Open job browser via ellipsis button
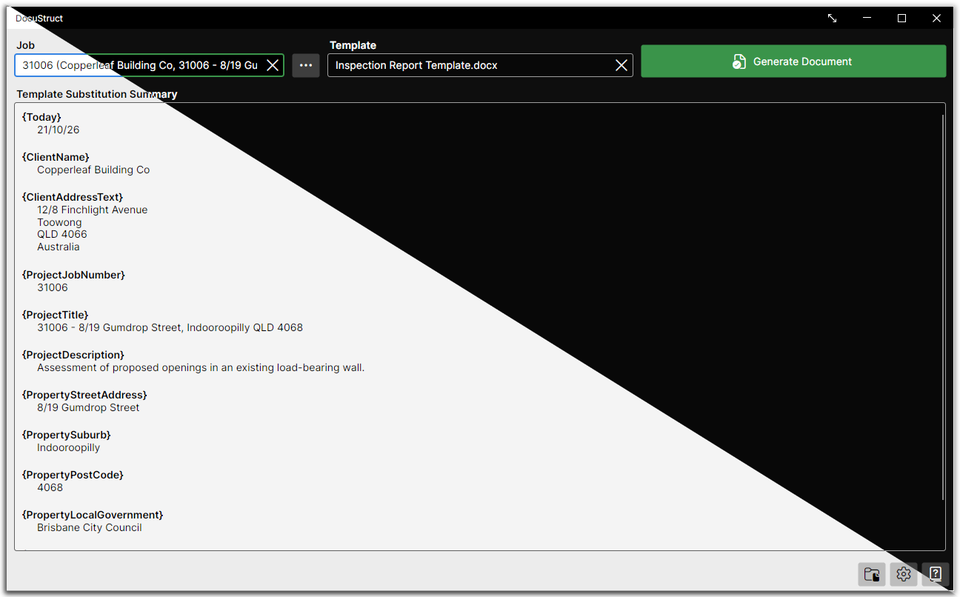The image size is (960, 597). tap(306, 66)
